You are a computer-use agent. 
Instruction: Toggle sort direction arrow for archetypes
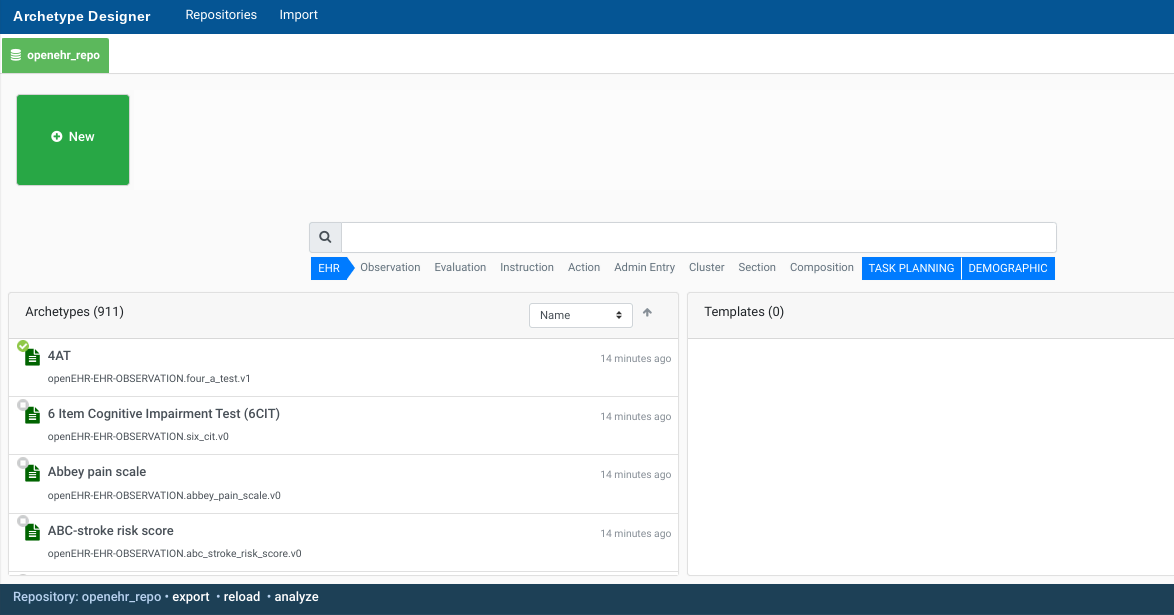point(647,313)
